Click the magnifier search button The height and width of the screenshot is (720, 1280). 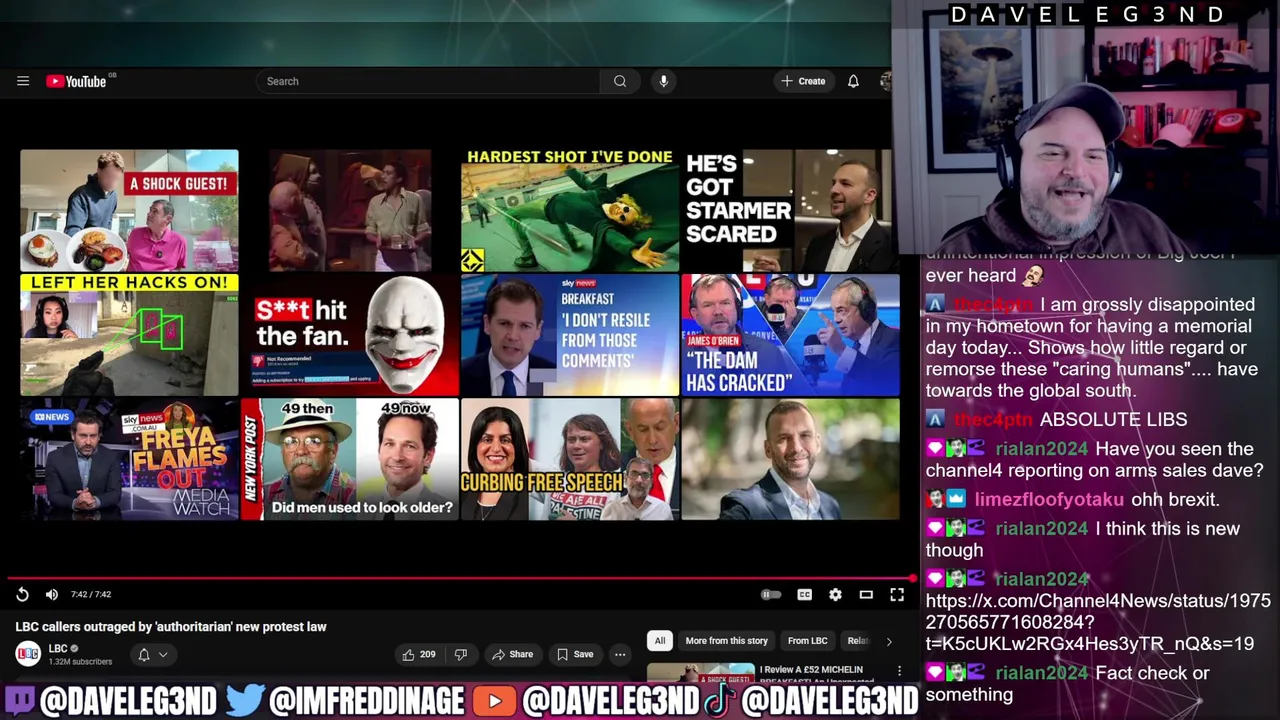(x=620, y=81)
